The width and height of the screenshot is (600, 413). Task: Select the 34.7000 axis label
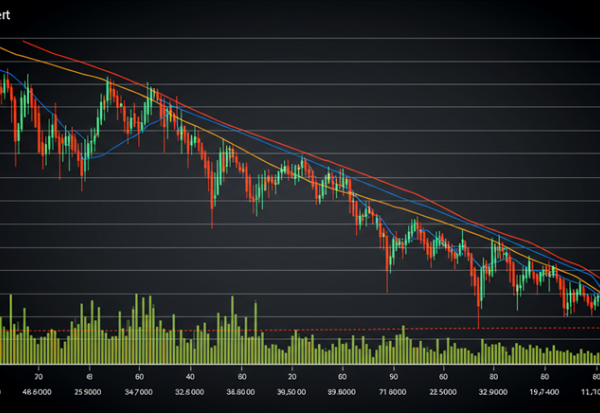point(141,393)
